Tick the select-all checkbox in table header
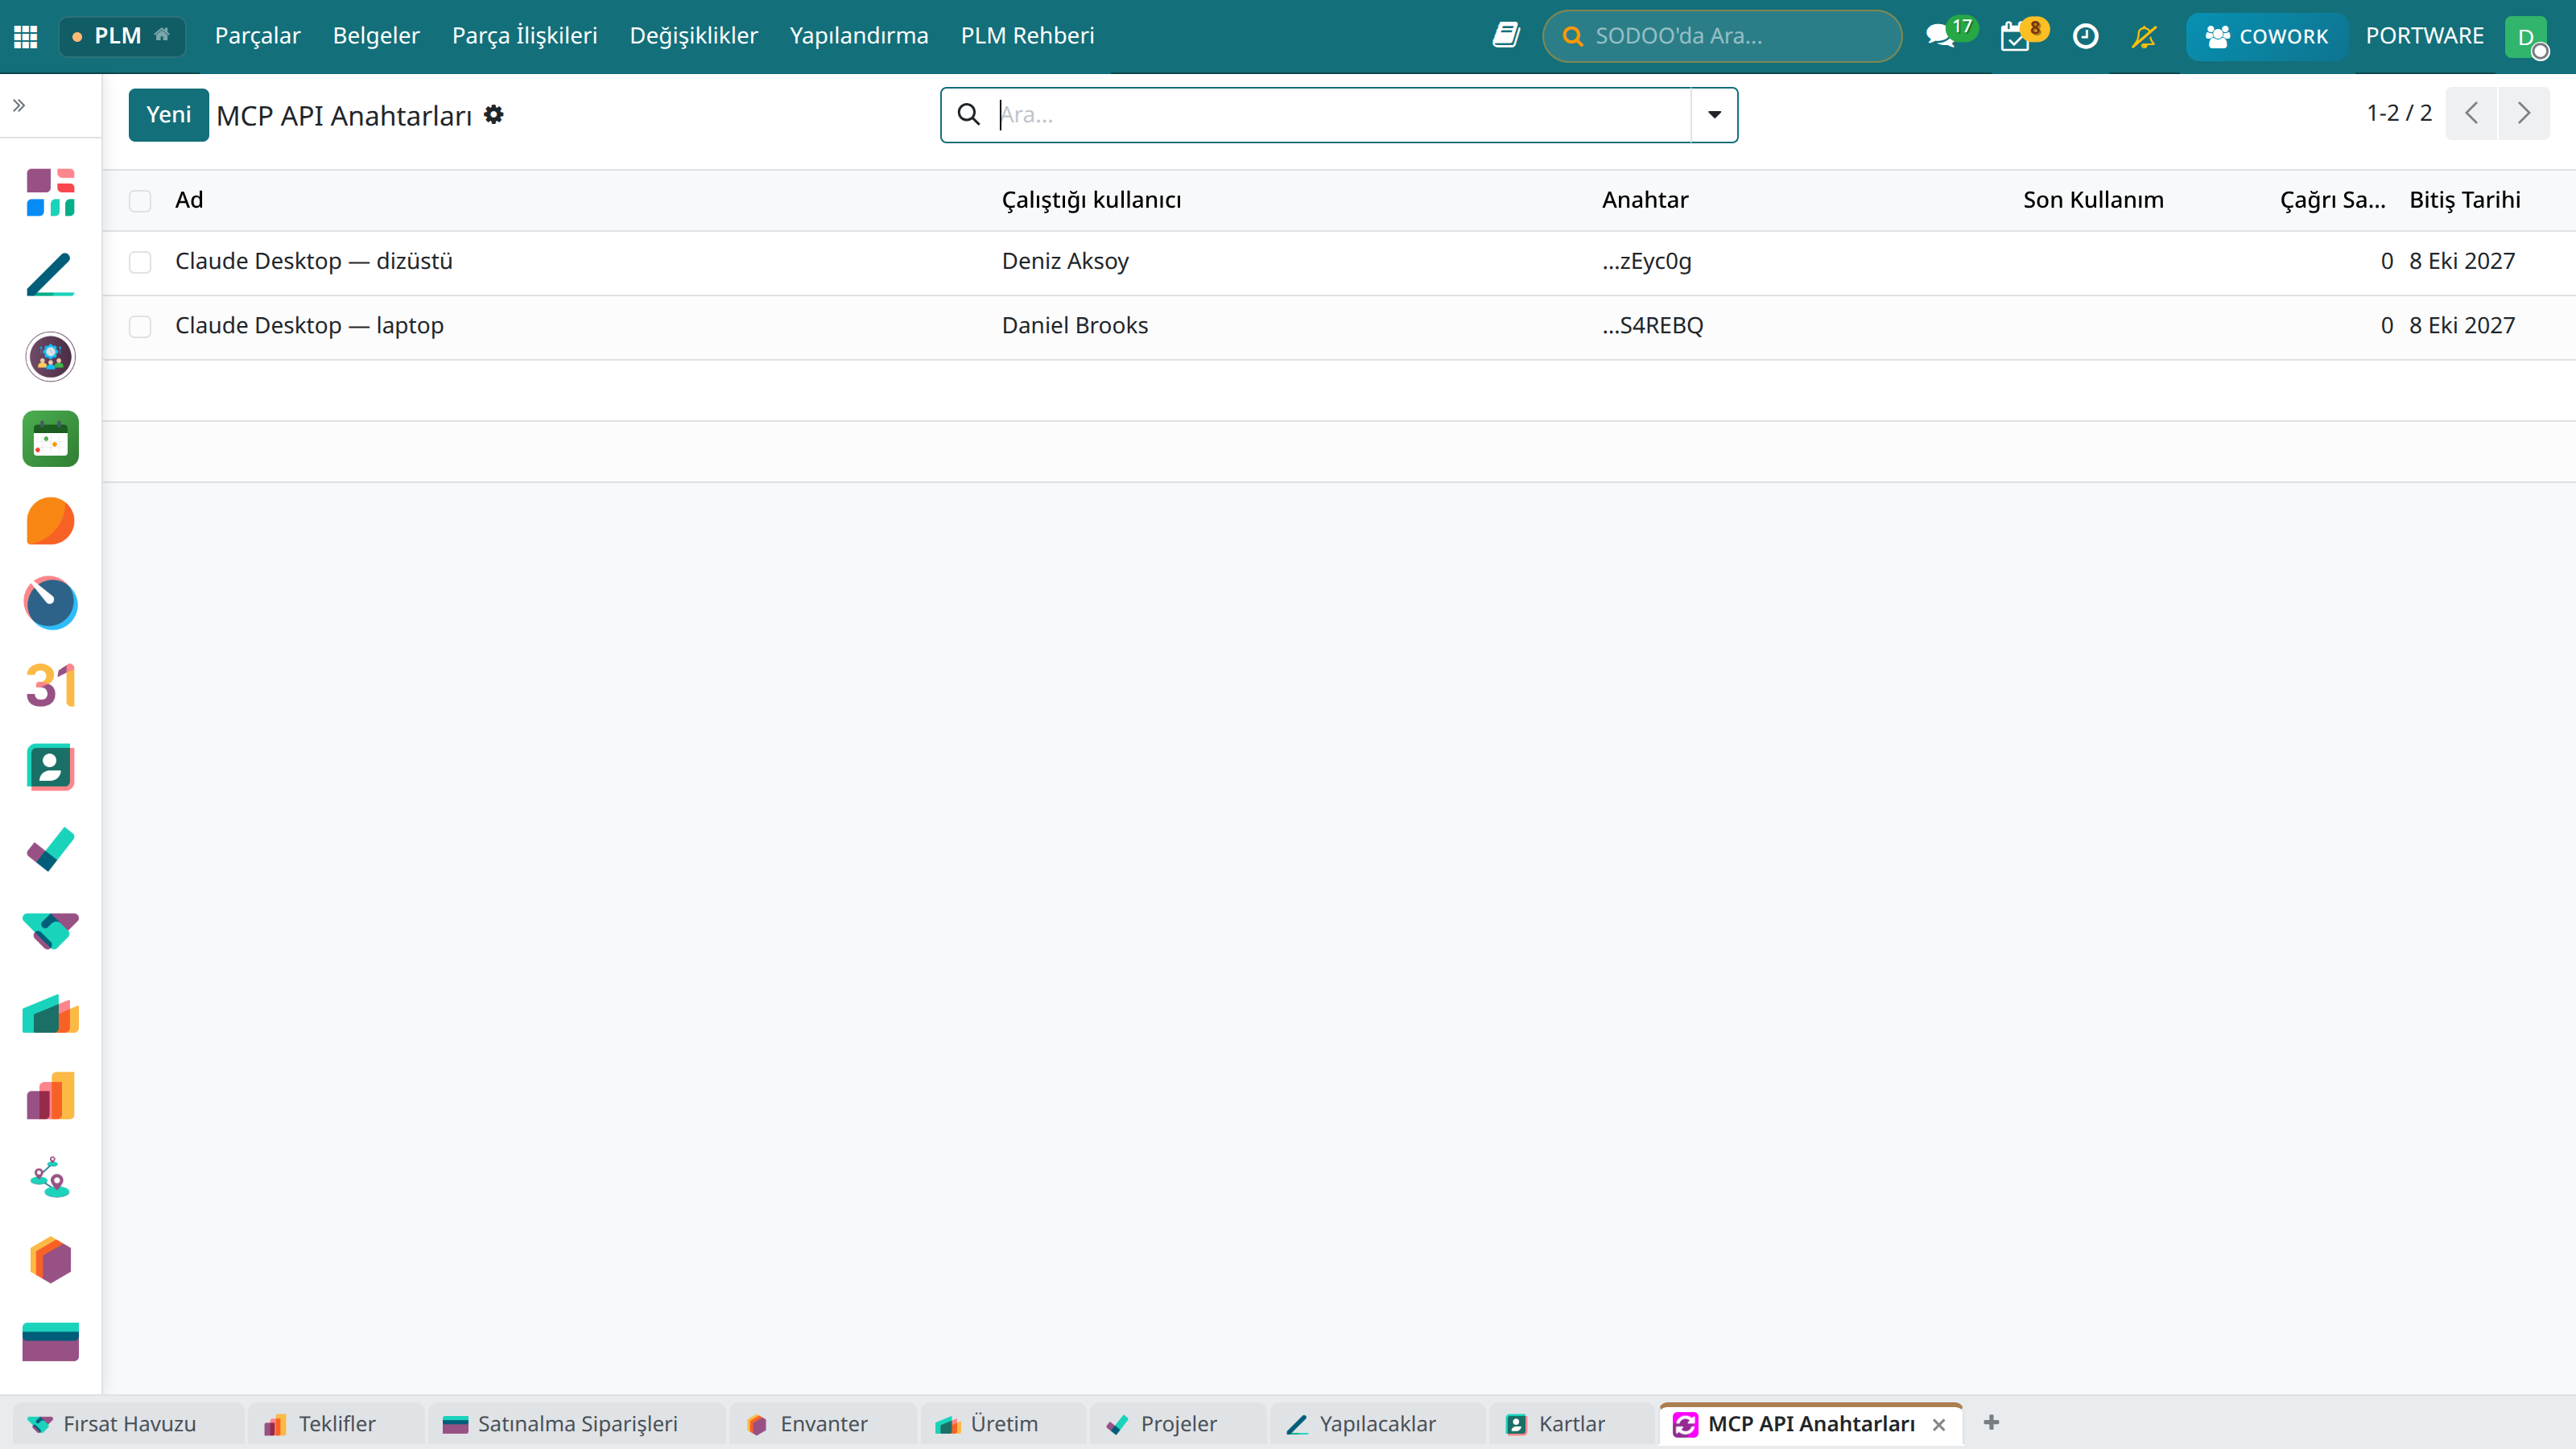The width and height of the screenshot is (2576, 1449). coord(140,201)
